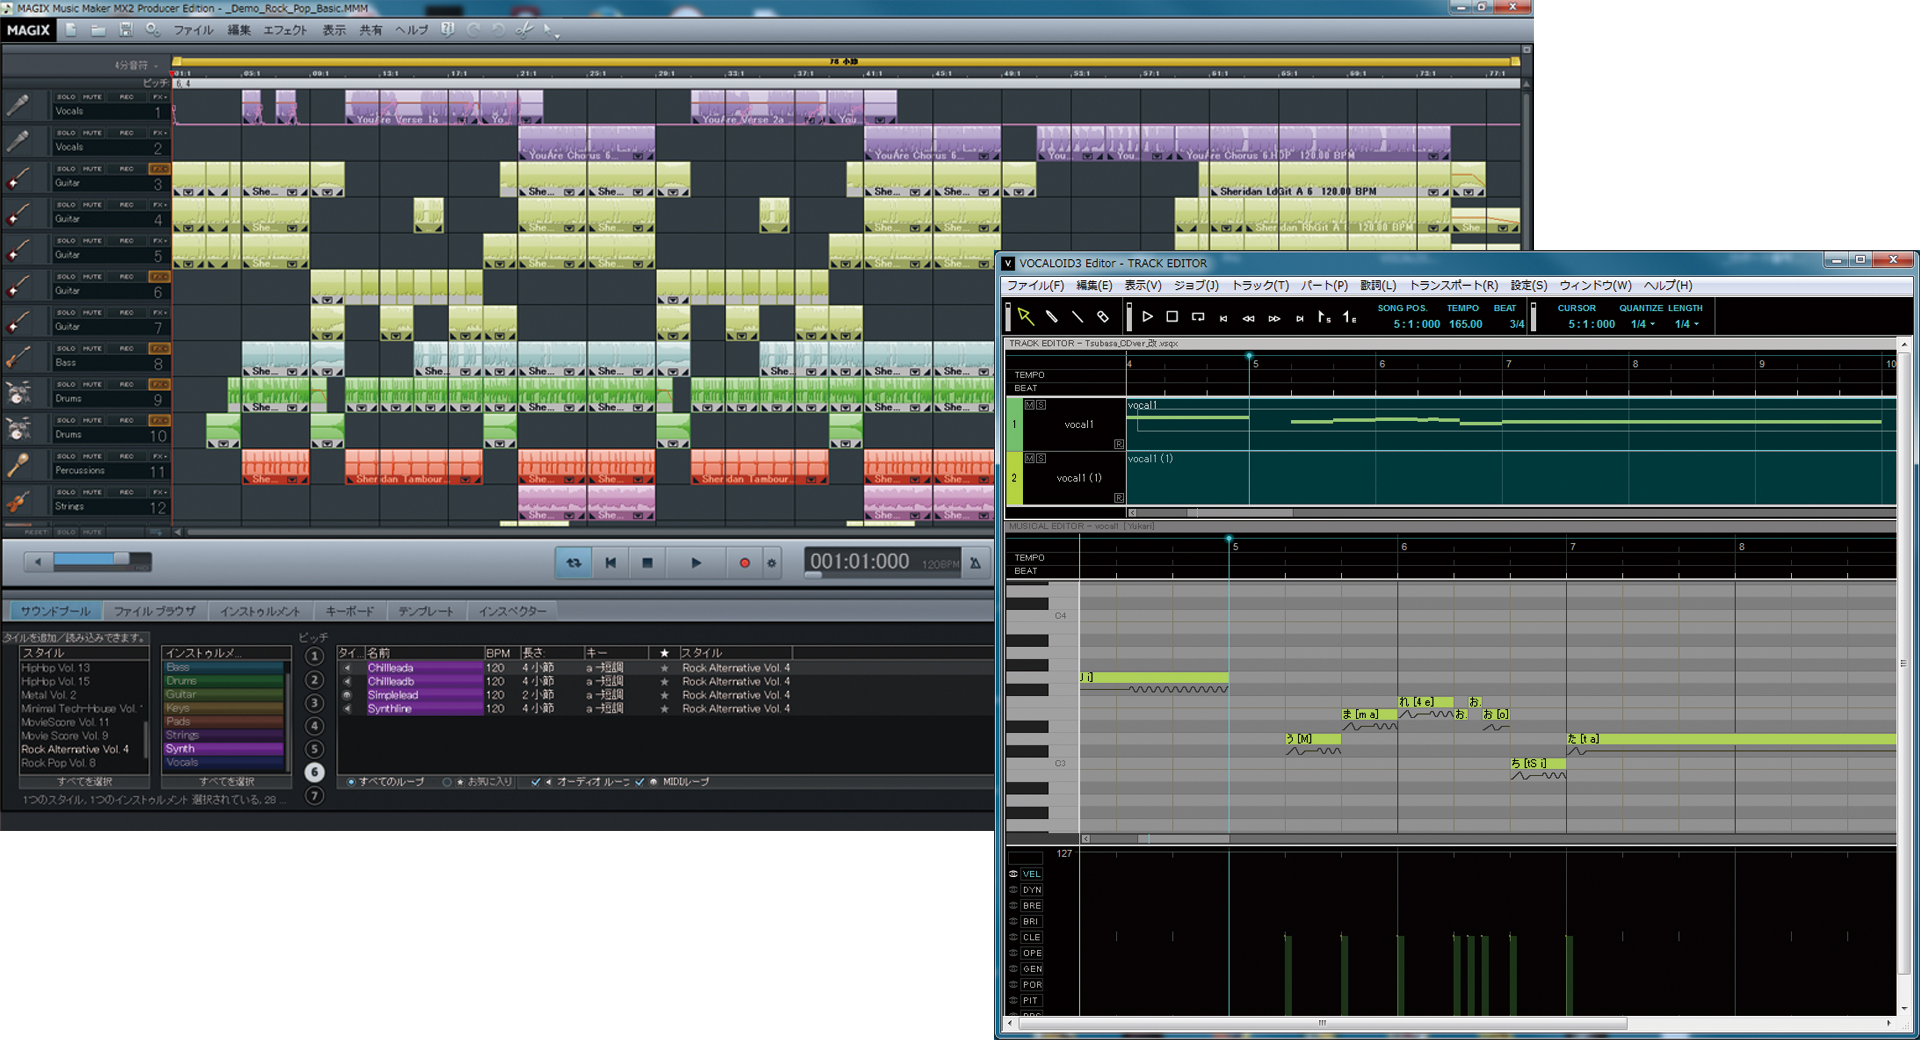
Task: Open the 'エフェクト' menu in MAGIX
Action: pyautogui.click(x=285, y=30)
